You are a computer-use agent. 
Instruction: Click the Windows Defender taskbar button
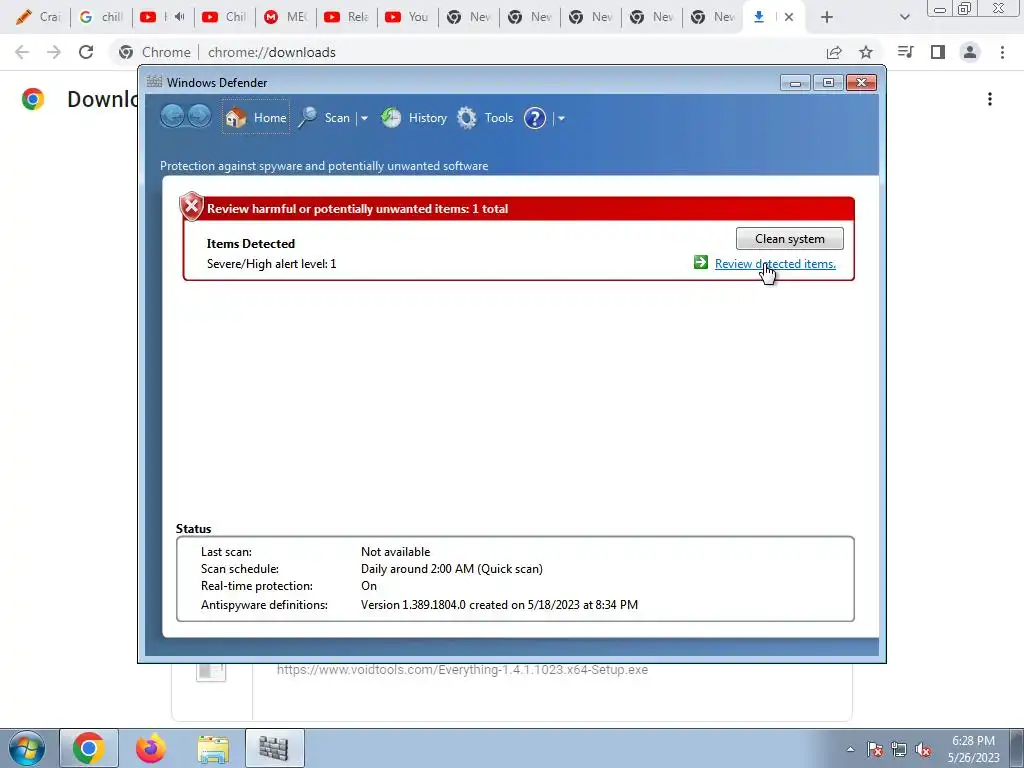[274, 748]
